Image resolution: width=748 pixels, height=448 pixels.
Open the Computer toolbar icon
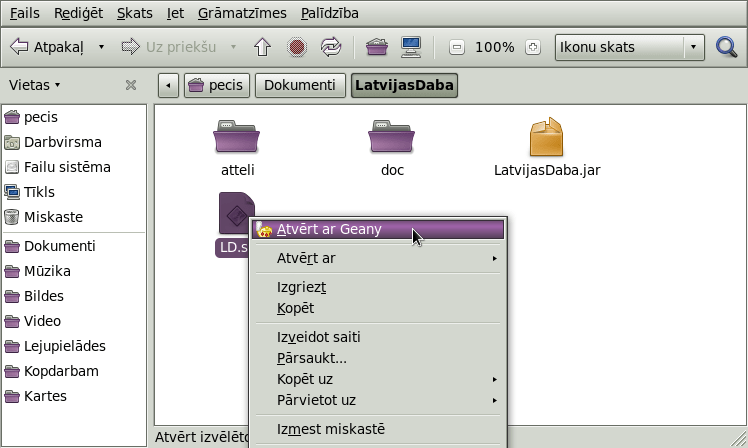(411, 47)
